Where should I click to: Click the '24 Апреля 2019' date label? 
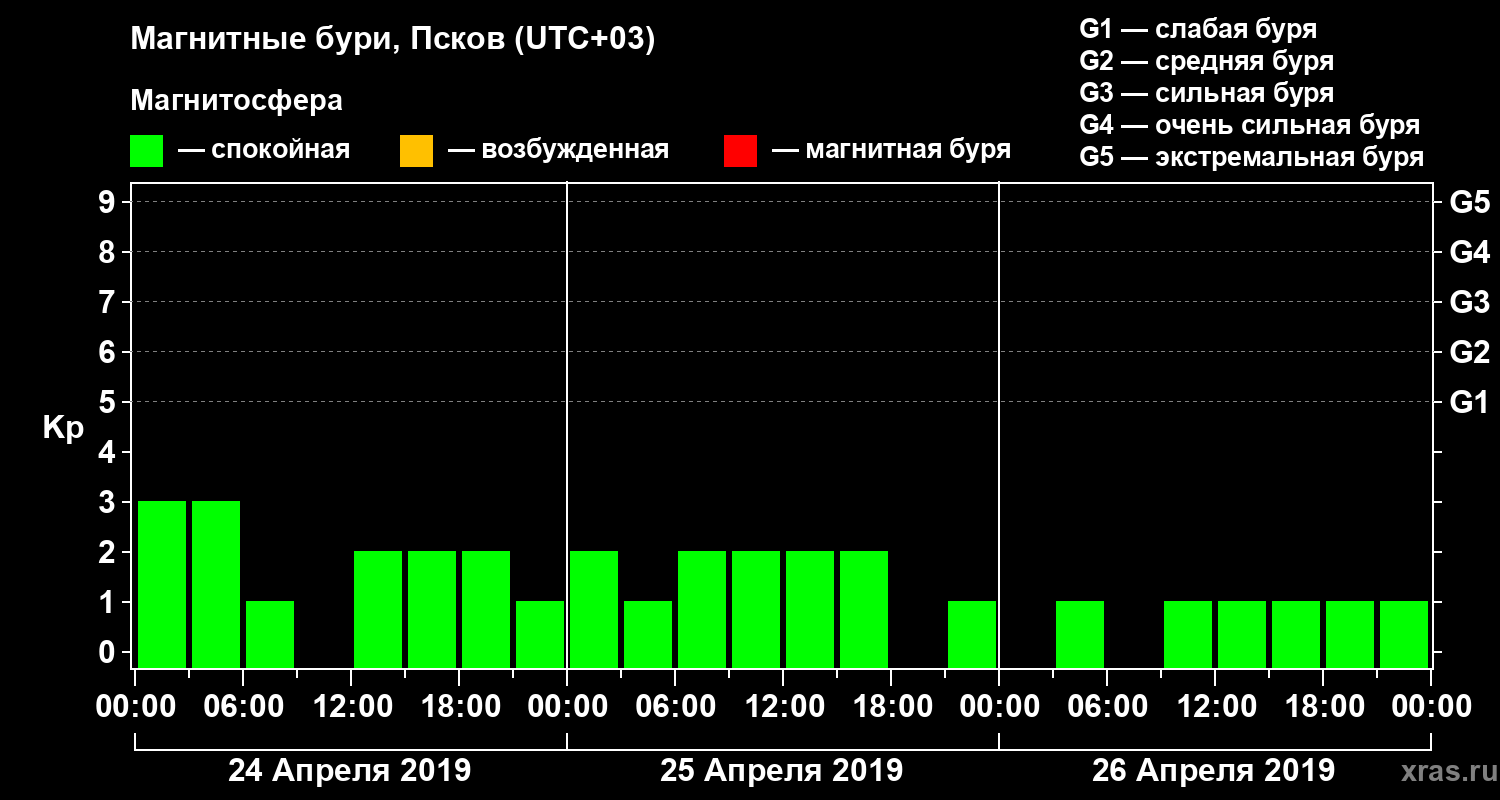point(350,771)
